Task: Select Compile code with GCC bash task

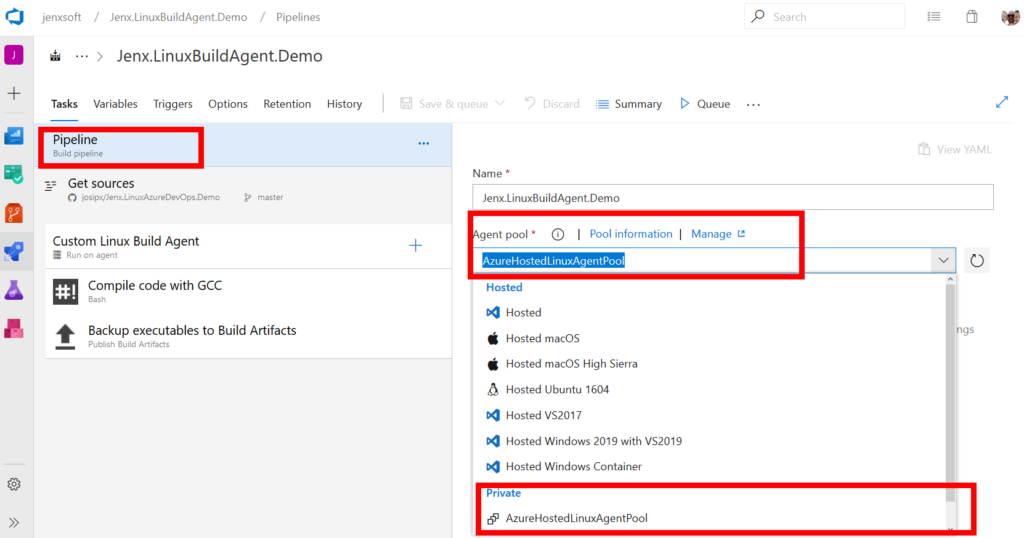Action: [x=249, y=291]
